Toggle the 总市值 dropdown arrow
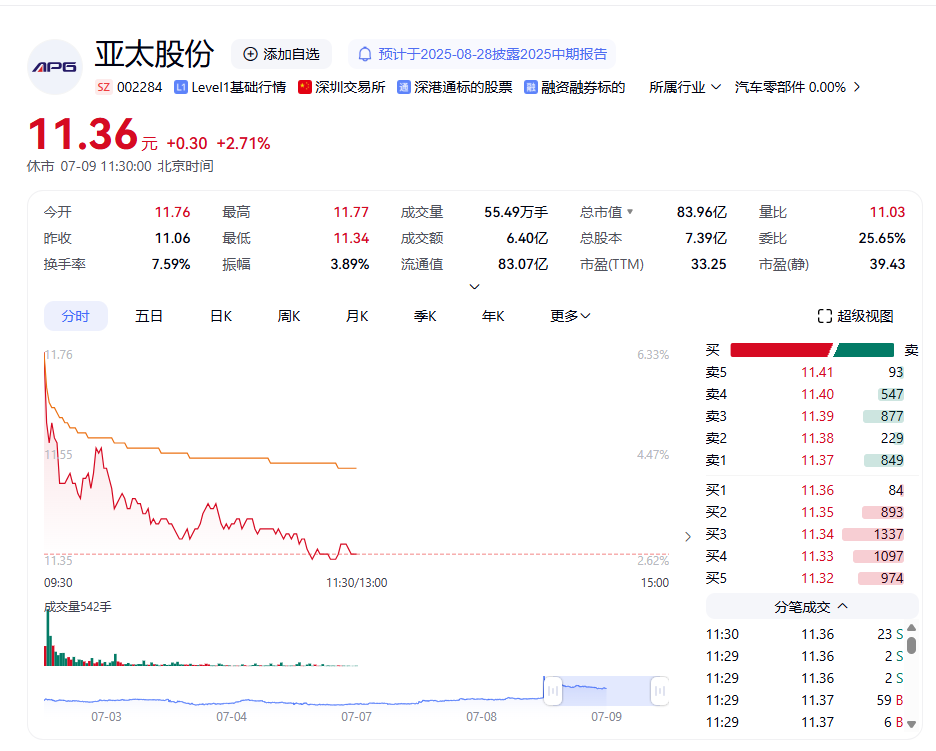936x751 pixels. click(630, 212)
